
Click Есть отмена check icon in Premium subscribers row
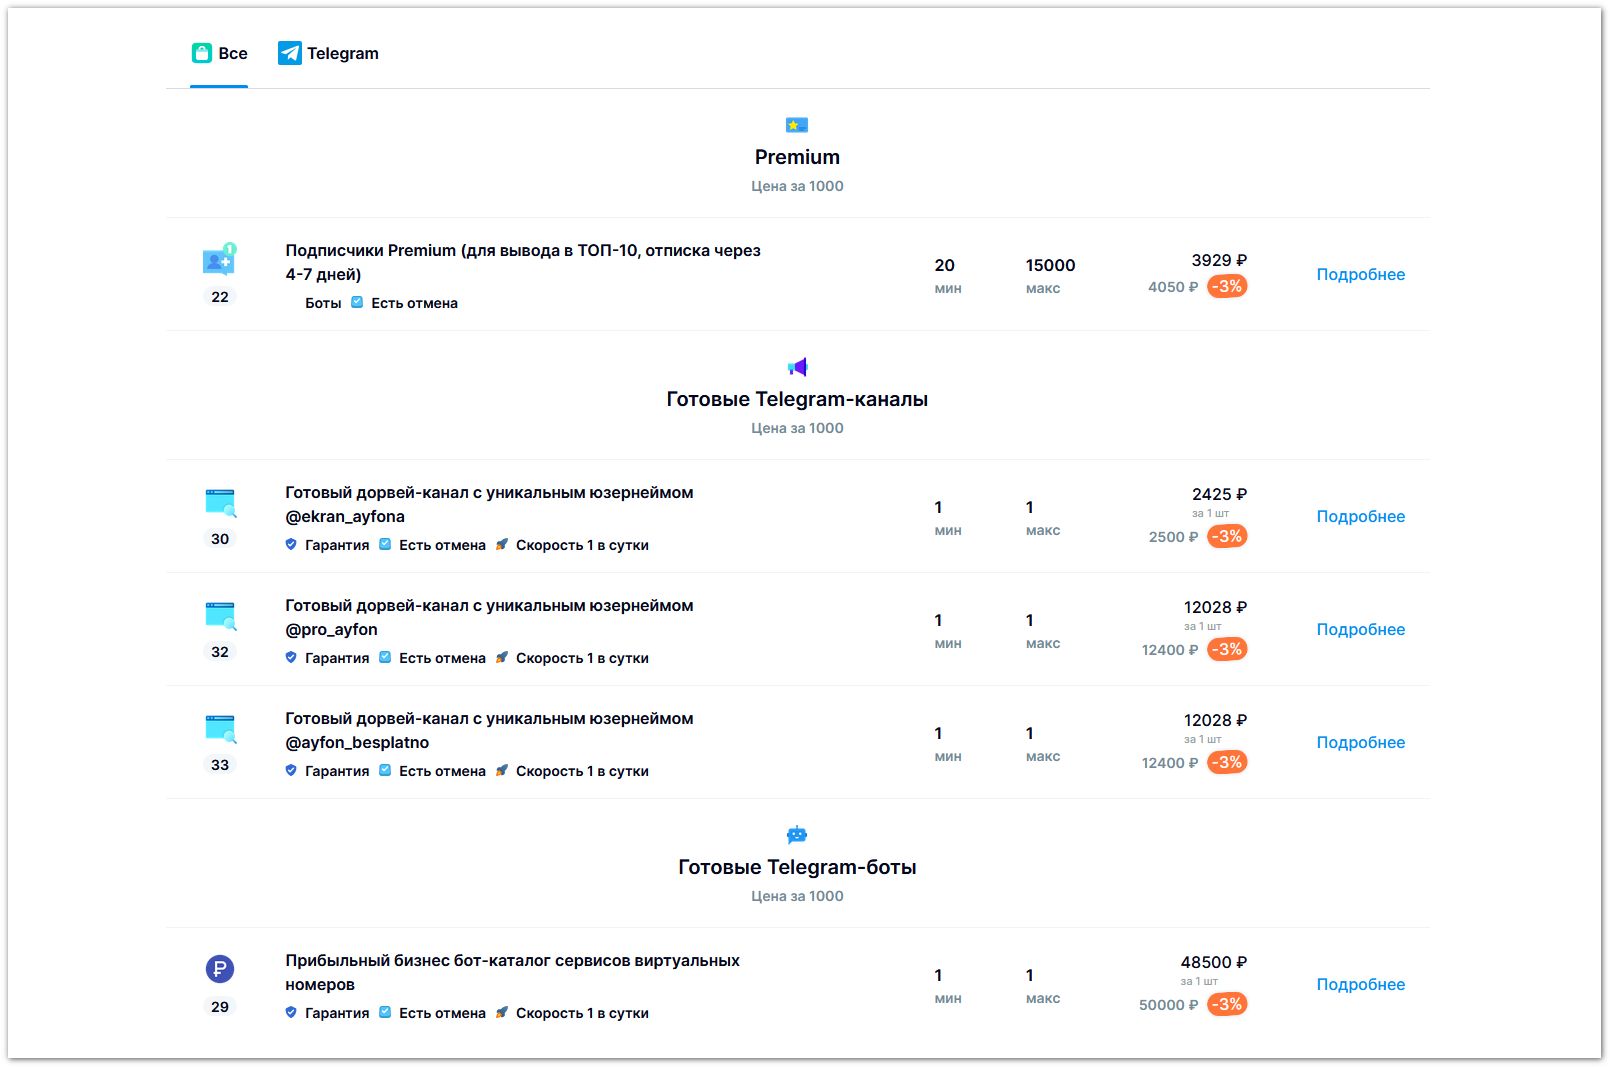[357, 303]
